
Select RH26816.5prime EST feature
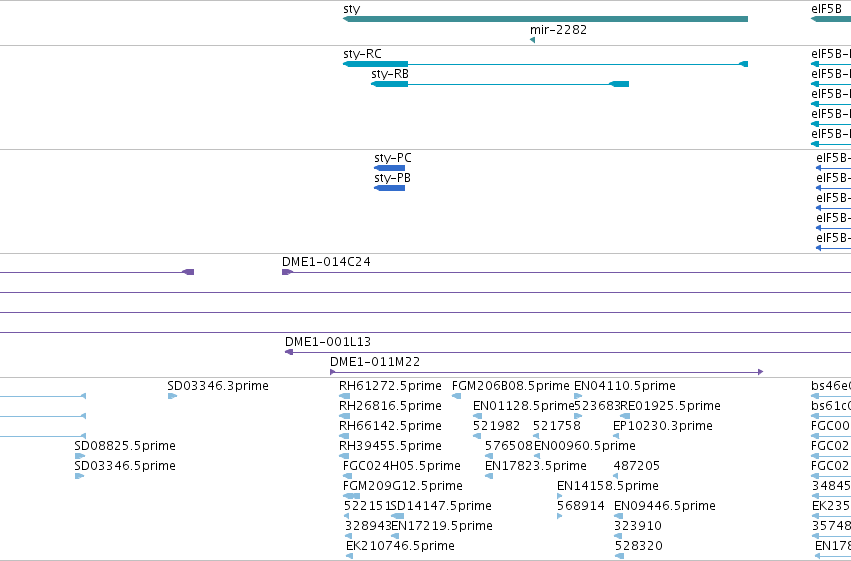(345, 416)
